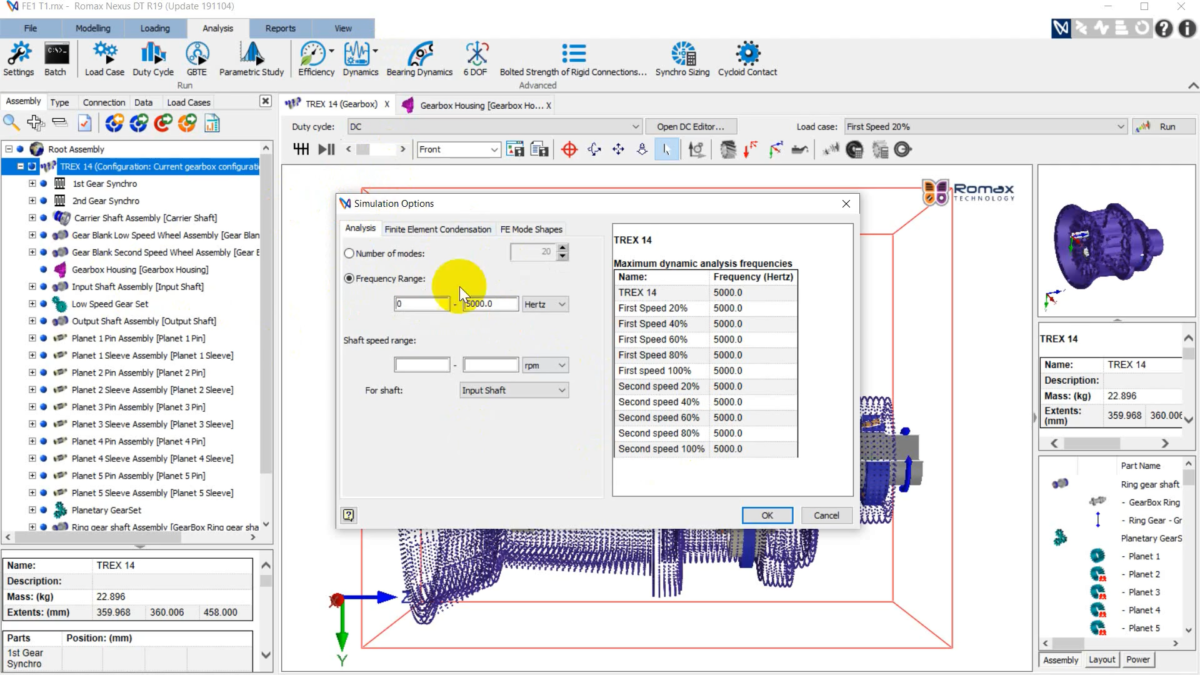Click the expand-all plus icon in the Assembly toolbar
The image size is (1200, 675).
pos(36,123)
